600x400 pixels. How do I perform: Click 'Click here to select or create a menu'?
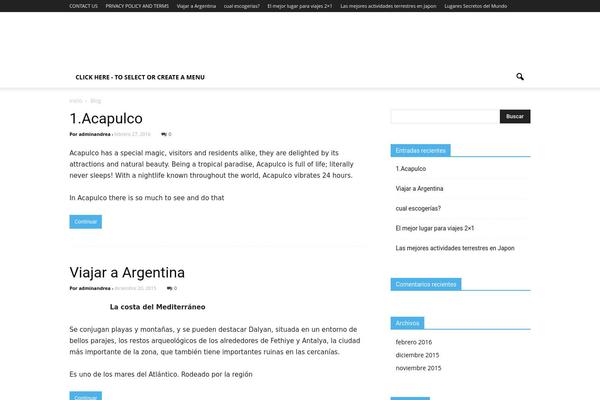point(140,77)
